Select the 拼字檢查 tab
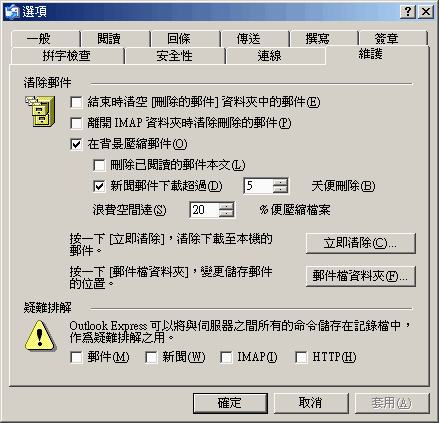 click(x=67, y=56)
